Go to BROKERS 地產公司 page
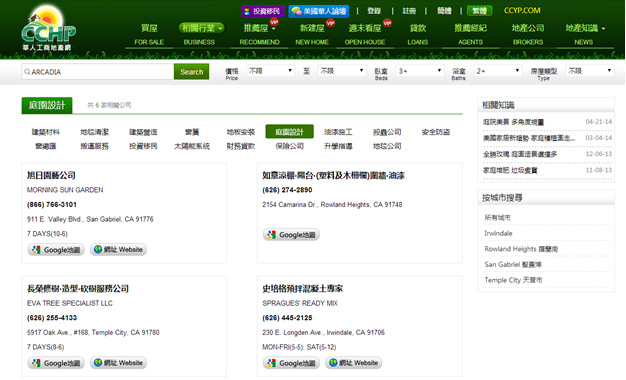Viewport: 626px width, 380px height. (x=528, y=34)
